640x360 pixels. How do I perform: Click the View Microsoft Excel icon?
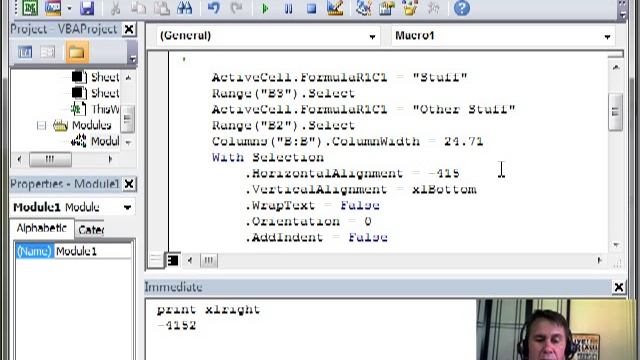click(30, 8)
